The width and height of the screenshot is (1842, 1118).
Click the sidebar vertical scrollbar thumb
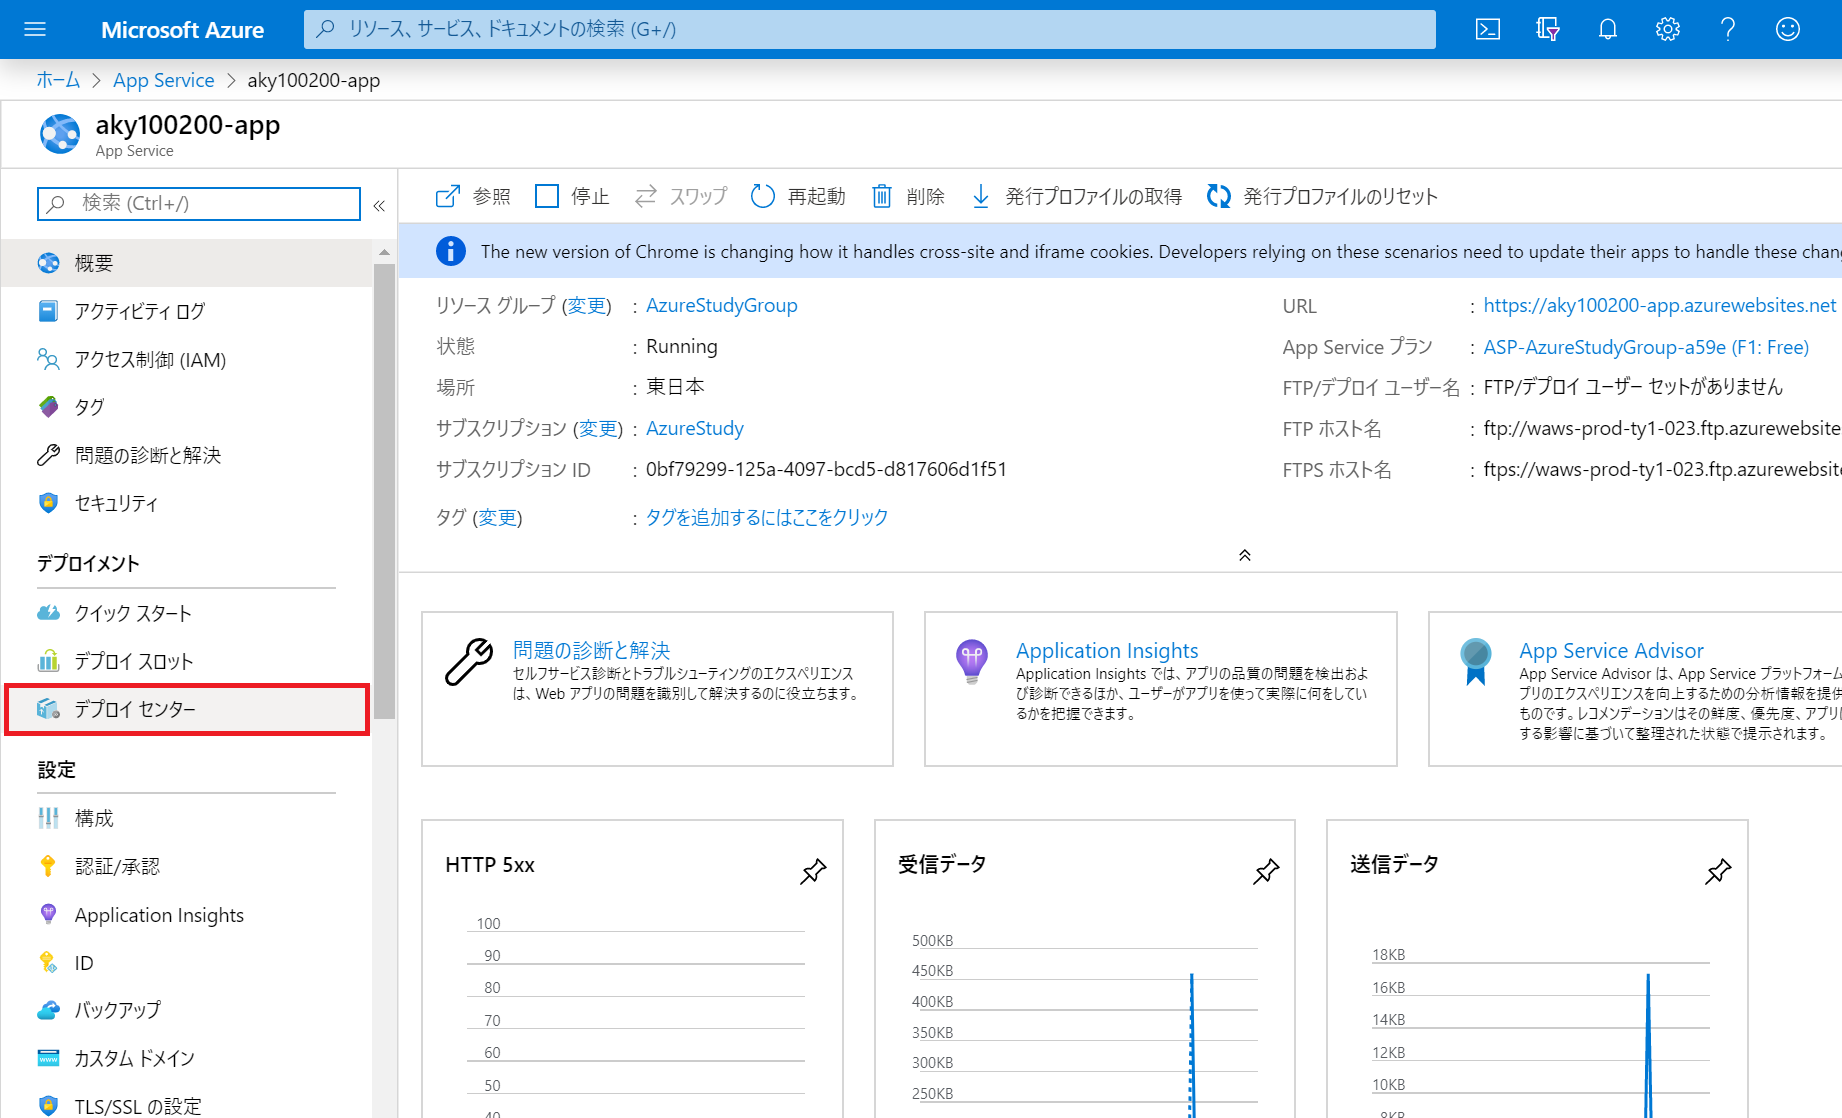click(384, 490)
